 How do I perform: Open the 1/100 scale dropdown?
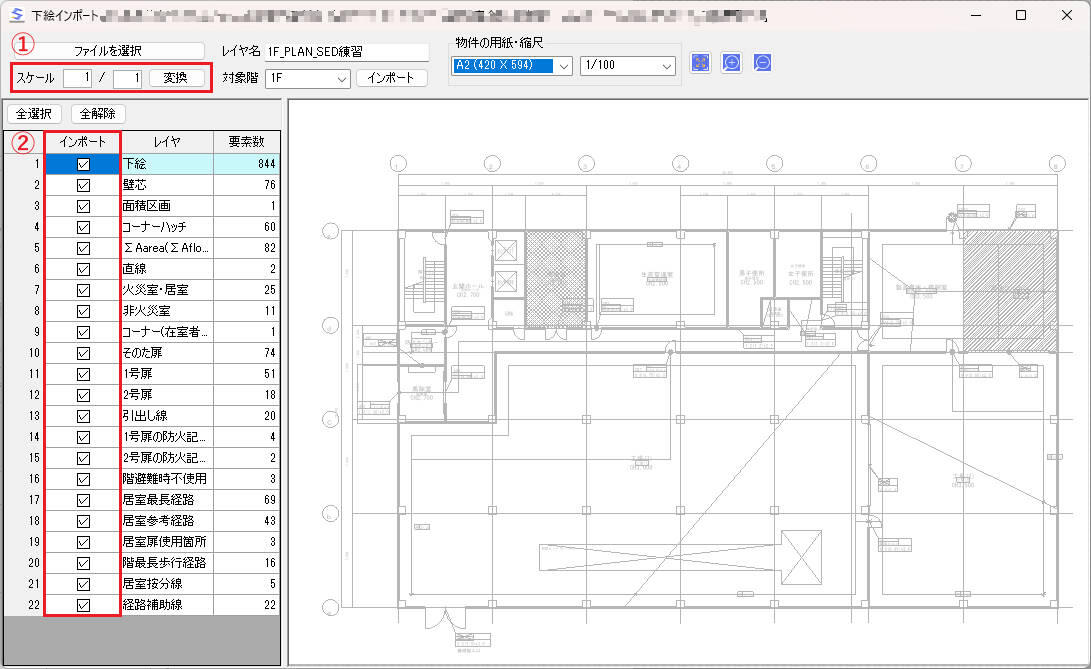tap(628, 65)
